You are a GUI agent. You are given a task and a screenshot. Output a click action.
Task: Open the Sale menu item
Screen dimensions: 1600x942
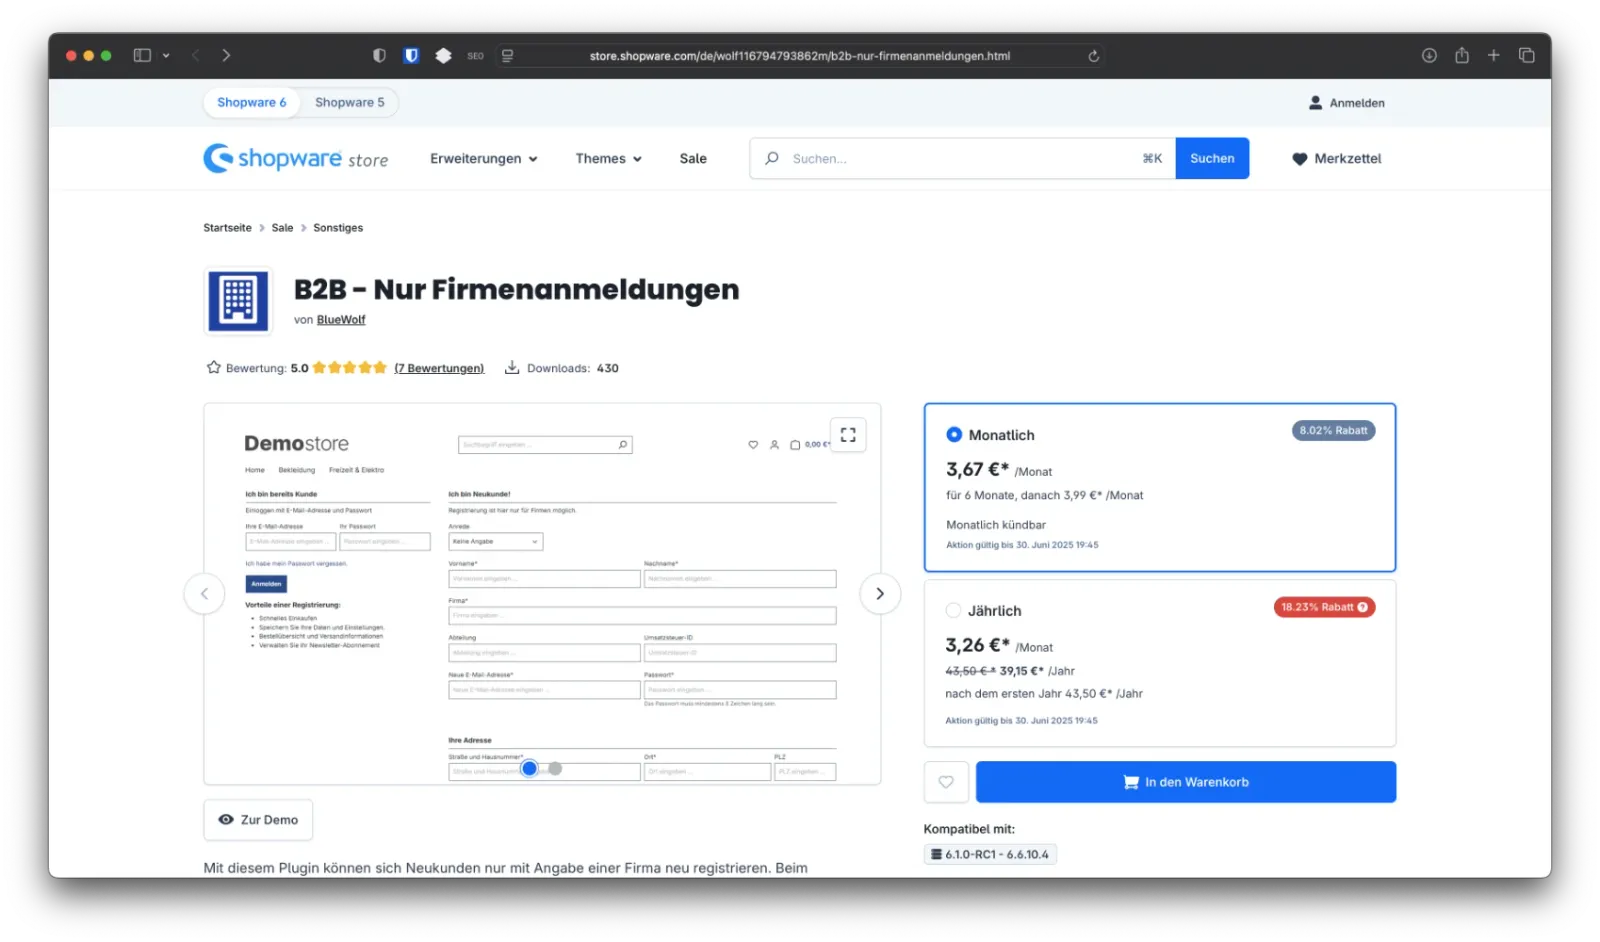click(x=692, y=158)
